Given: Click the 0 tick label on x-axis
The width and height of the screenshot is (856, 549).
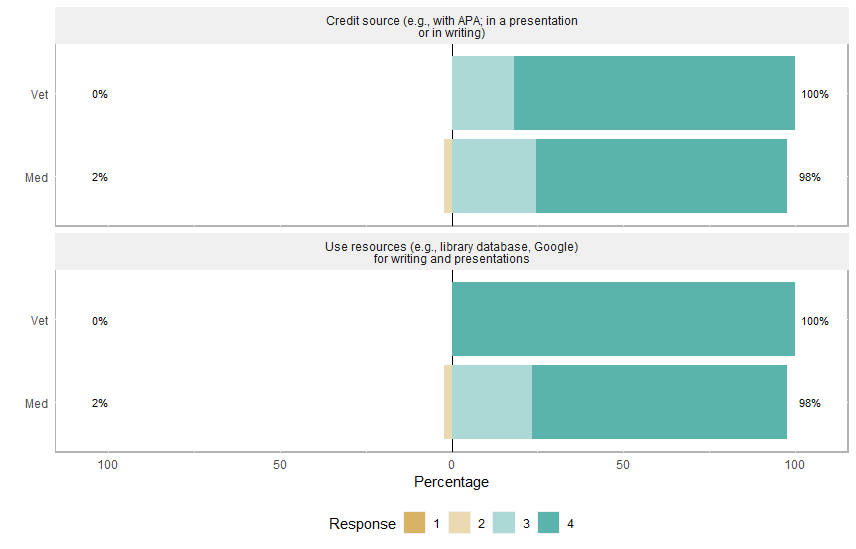Looking at the screenshot, I should tap(452, 465).
